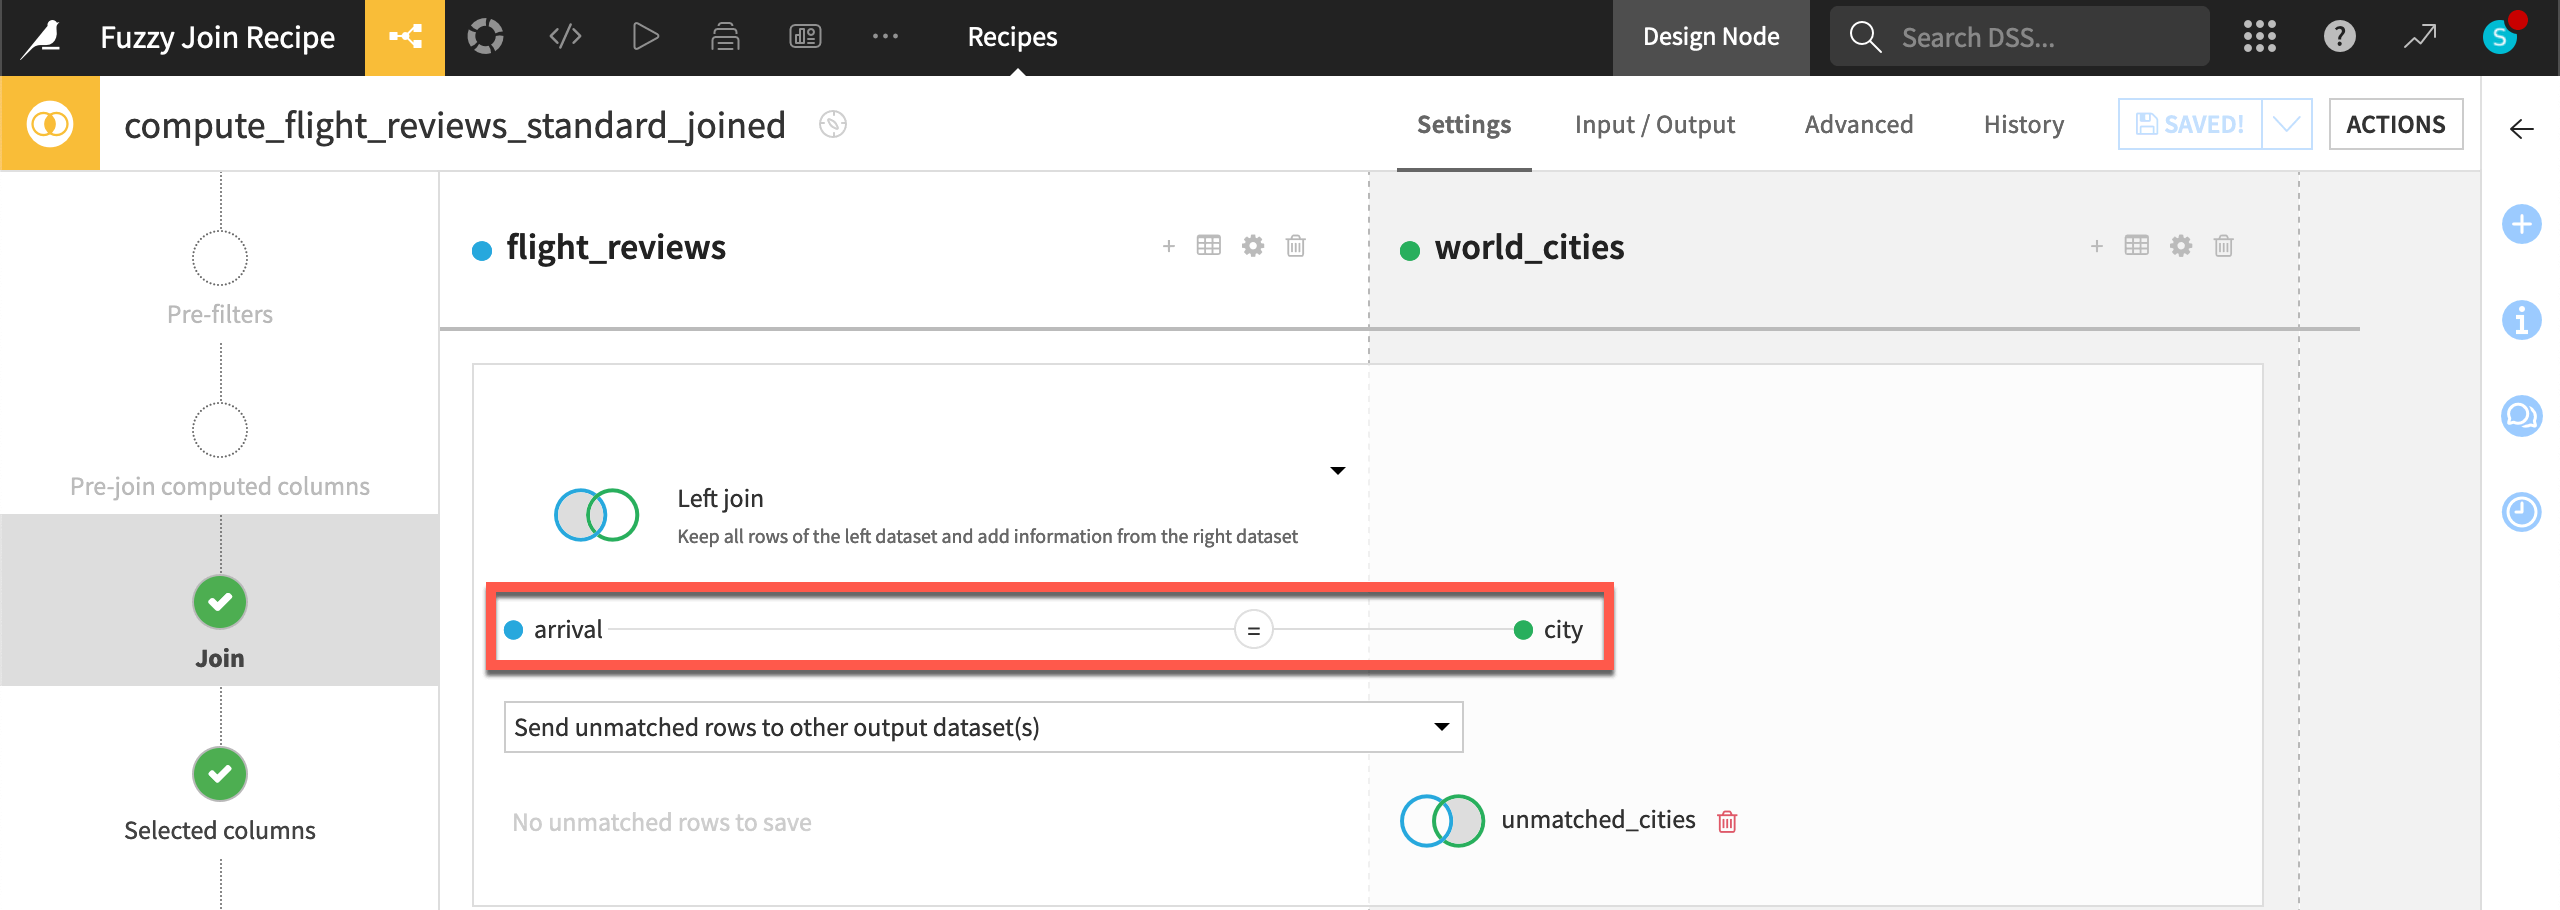Click the Selected columns step checkmark
The image size is (2560, 910).
[219, 773]
